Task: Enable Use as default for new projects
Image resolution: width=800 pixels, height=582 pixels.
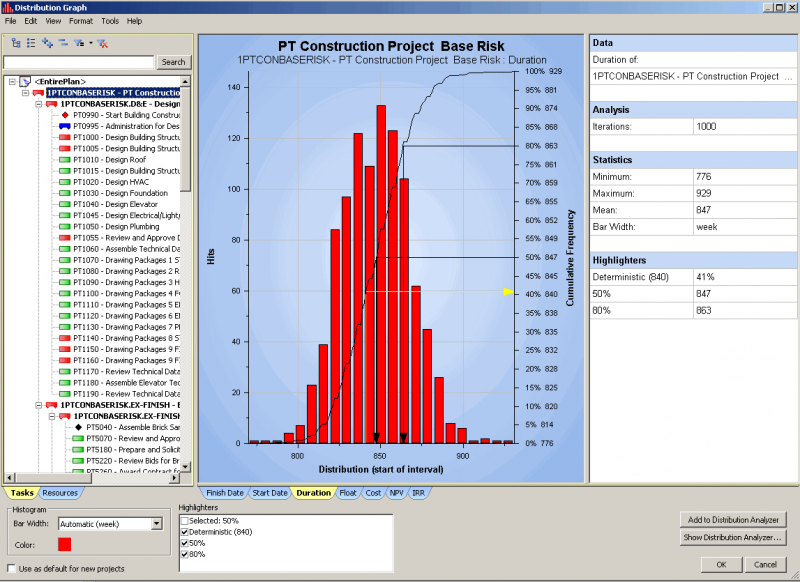Action: [x=11, y=568]
